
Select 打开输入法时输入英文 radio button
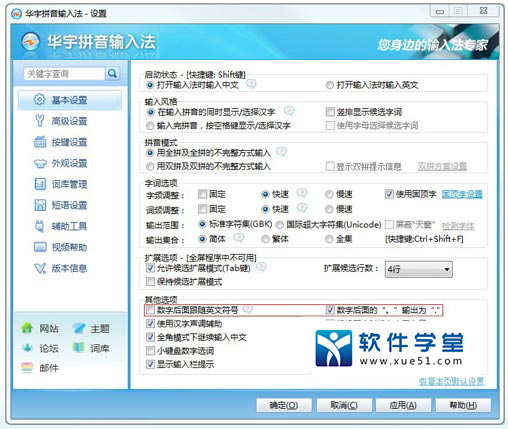329,85
